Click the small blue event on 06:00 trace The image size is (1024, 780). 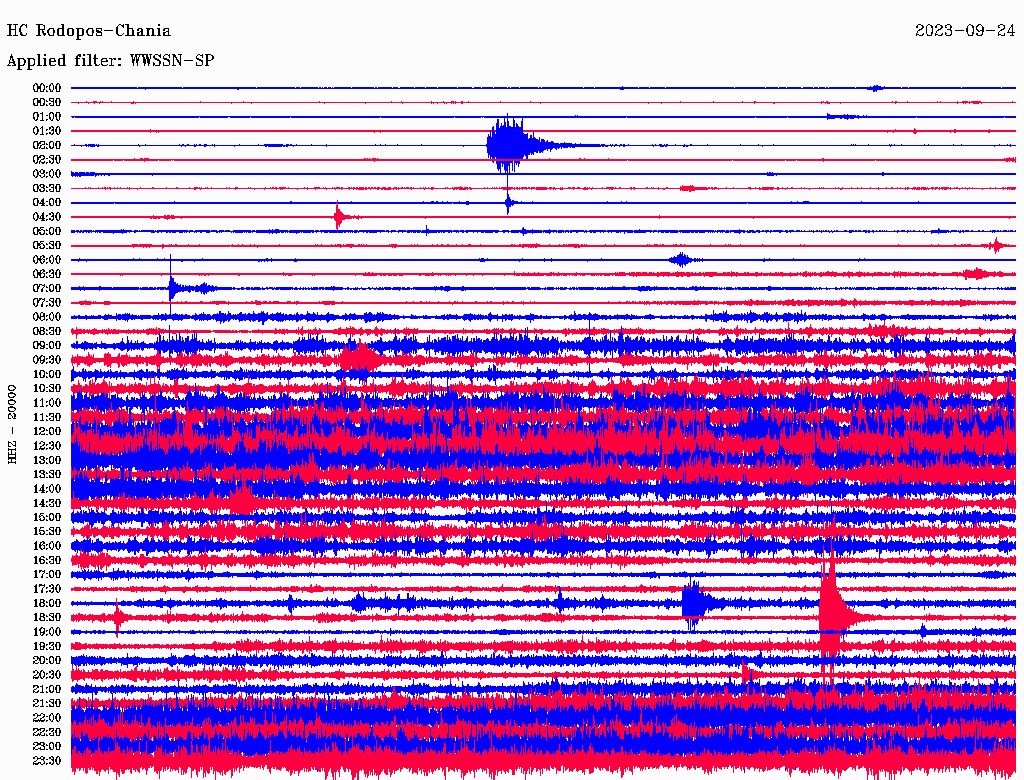click(681, 260)
